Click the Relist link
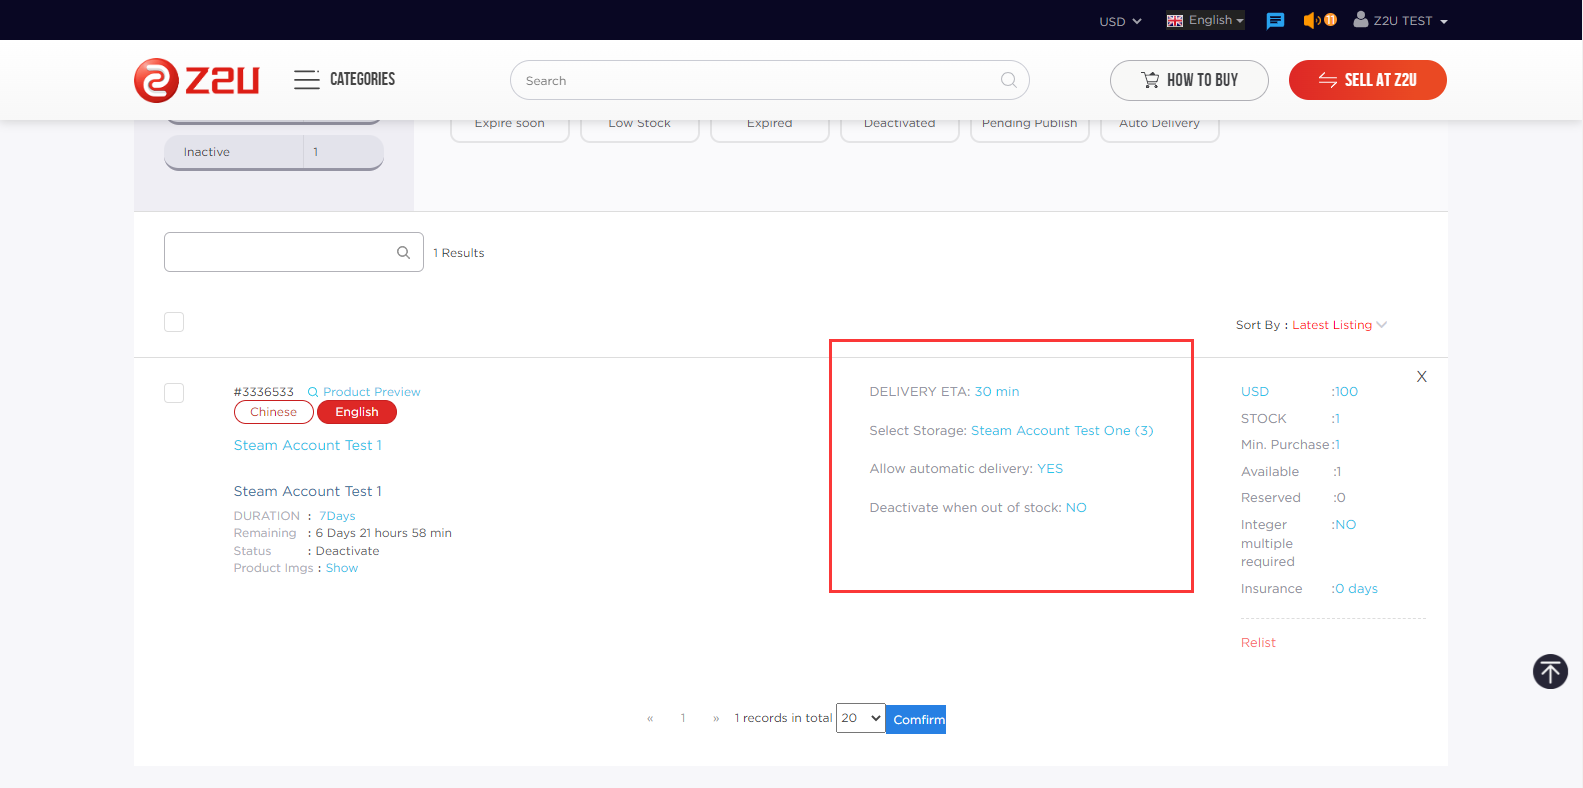Image resolution: width=1583 pixels, height=788 pixels. point(1258,643)
